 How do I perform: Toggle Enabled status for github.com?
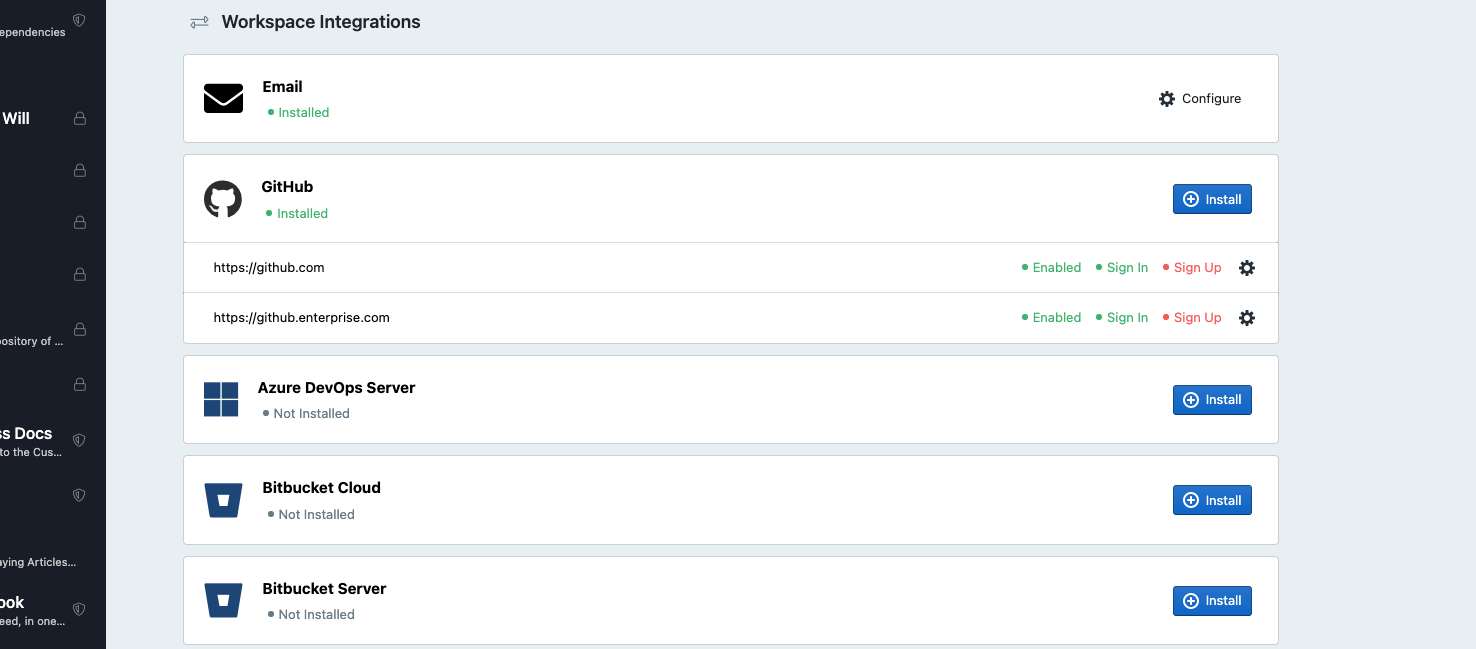pos(1050,267)
